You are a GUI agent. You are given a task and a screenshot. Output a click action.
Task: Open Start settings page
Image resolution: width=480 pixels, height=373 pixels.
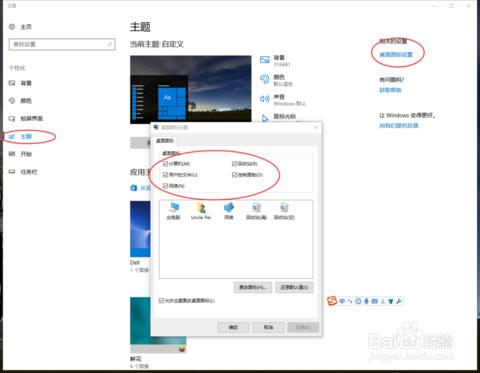point(26,154)
